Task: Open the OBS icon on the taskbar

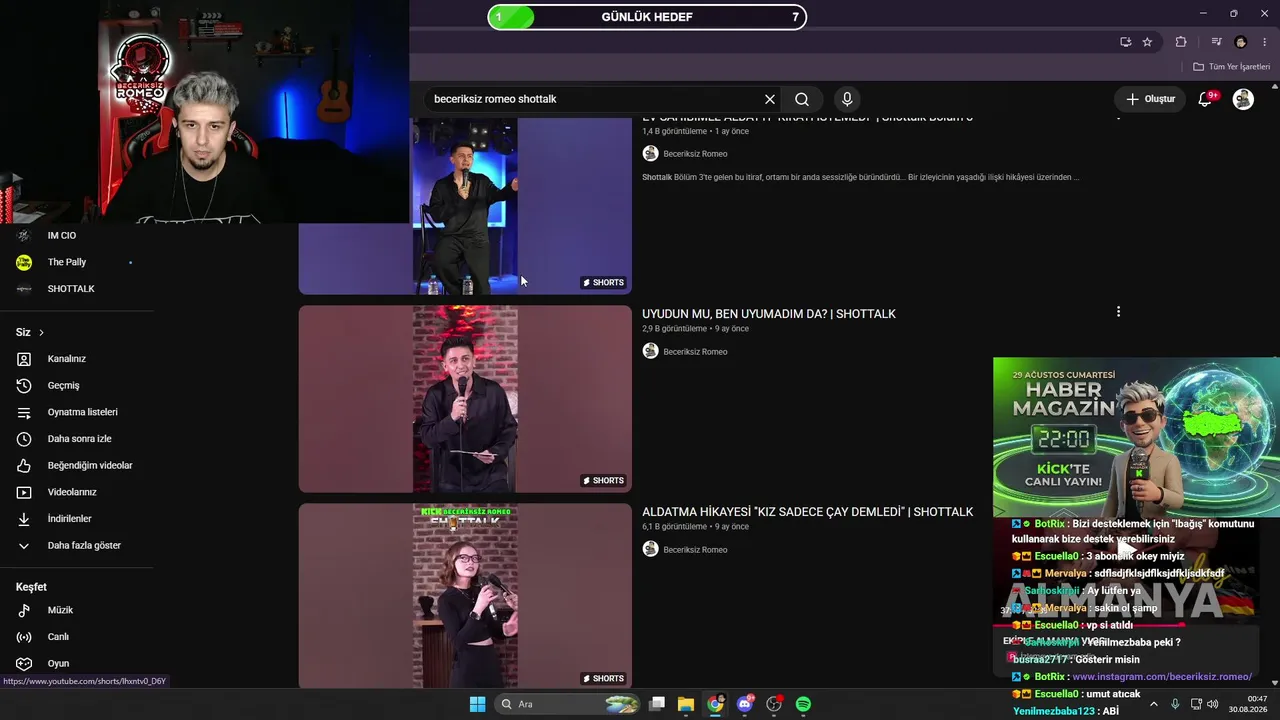Action: coord(774,704)
